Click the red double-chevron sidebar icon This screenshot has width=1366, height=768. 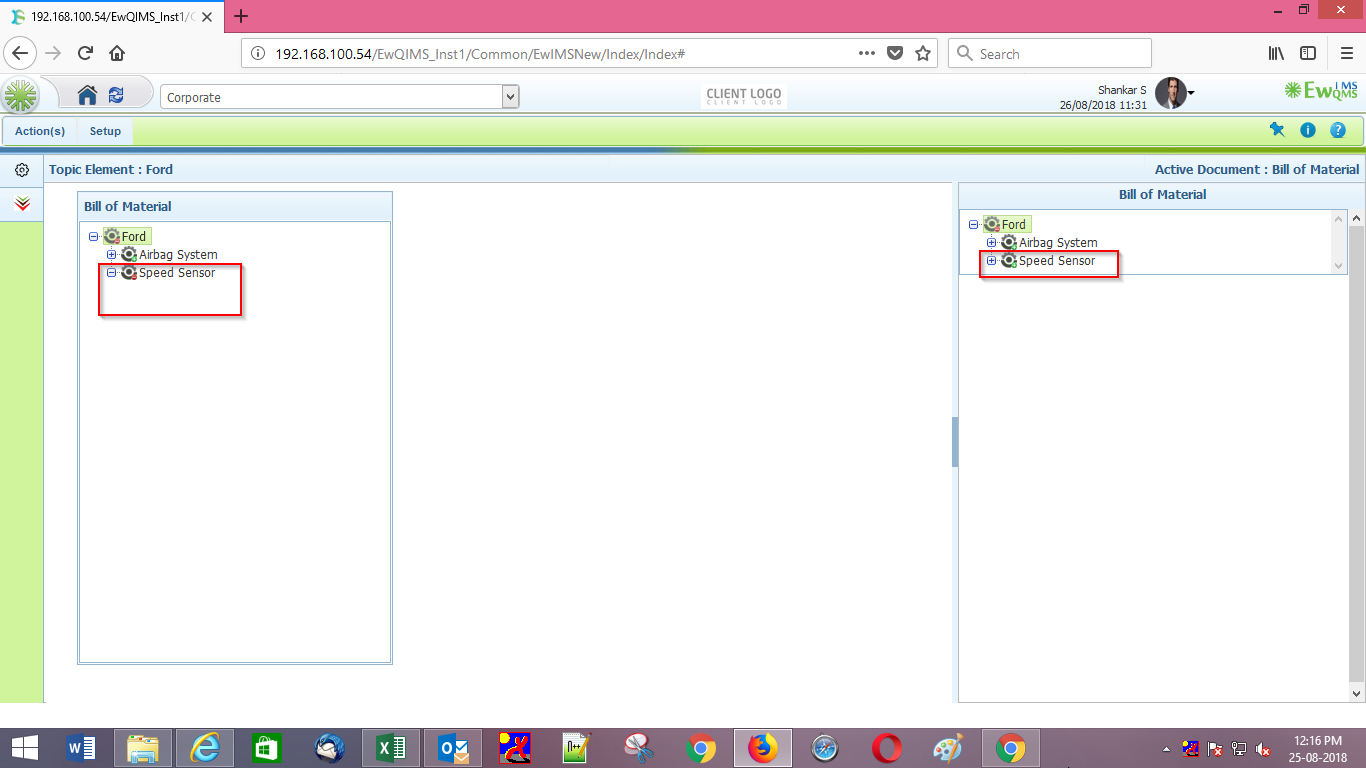click(x=22, y=204)
